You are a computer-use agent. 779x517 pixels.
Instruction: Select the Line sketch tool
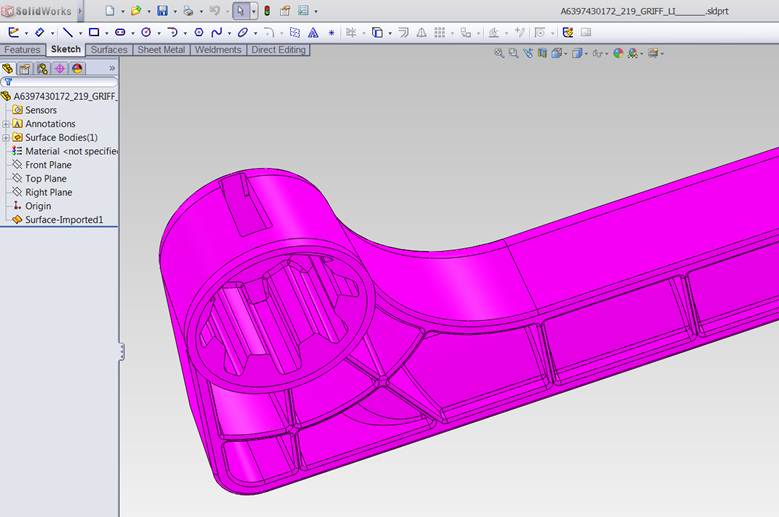tap(67, 32)
